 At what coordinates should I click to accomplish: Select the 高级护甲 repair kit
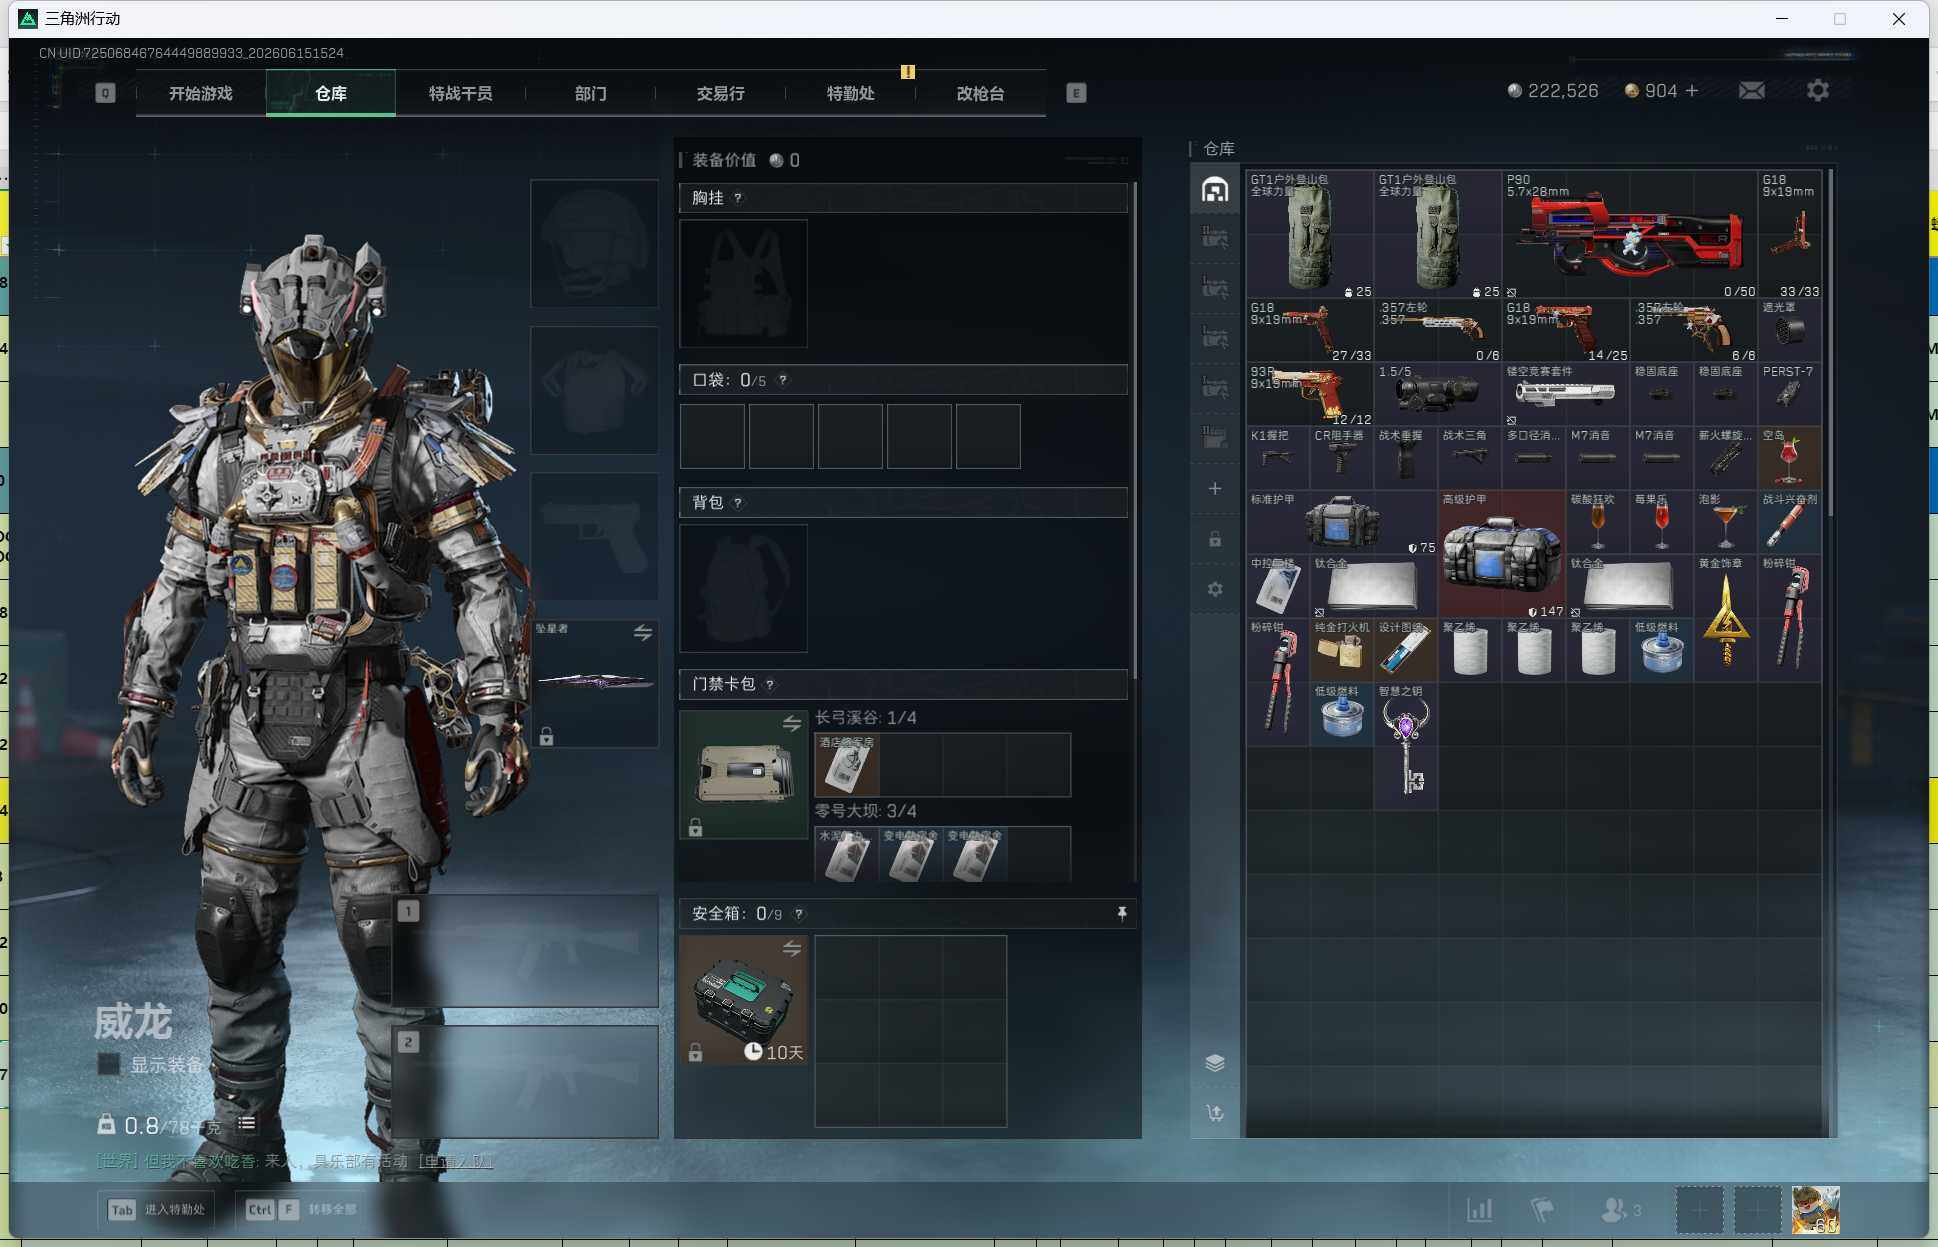tap(1501, 555)
